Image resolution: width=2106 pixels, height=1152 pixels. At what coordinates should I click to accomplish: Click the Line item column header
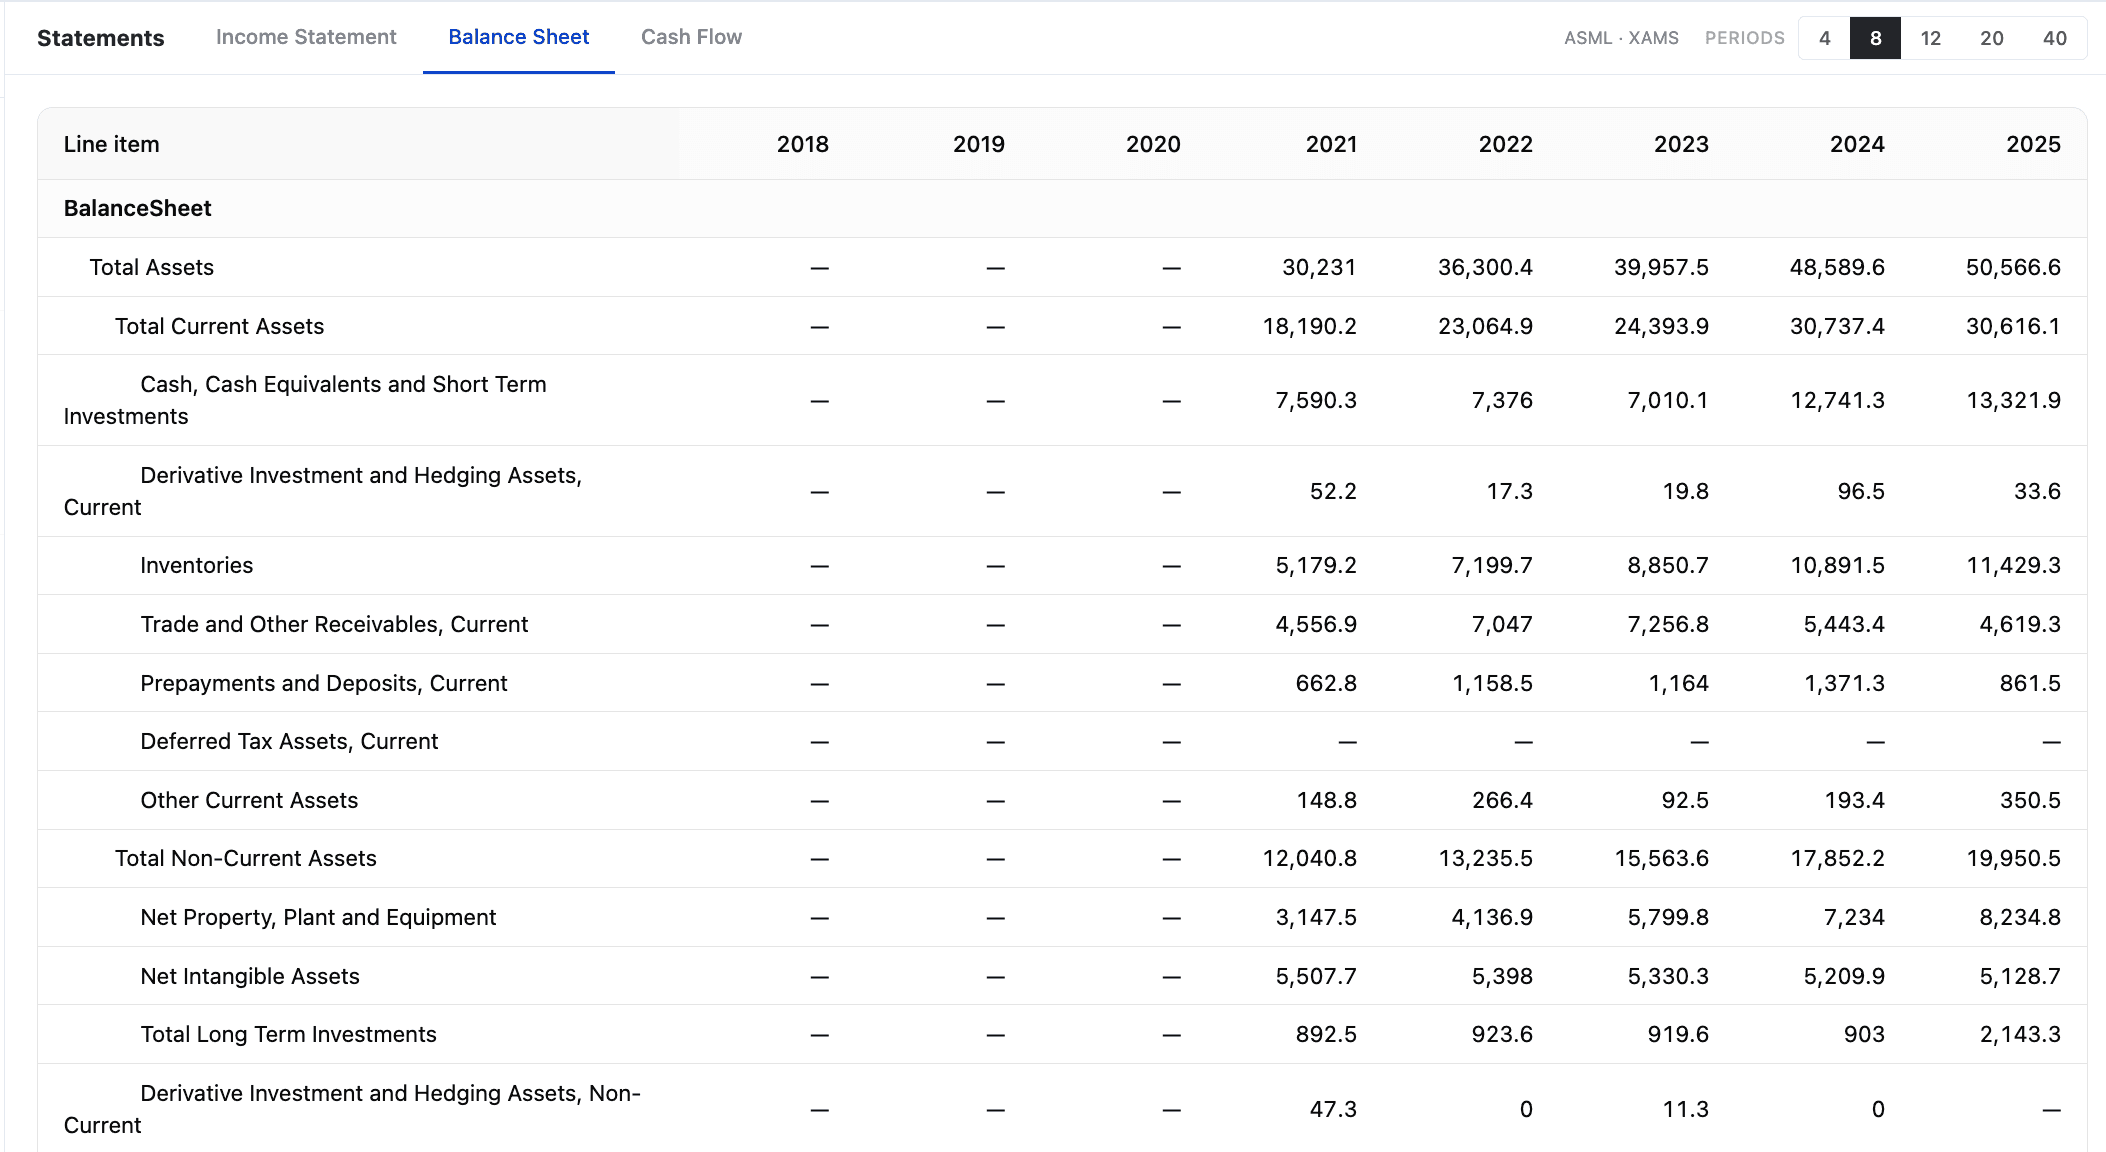[x=111, y=144]
